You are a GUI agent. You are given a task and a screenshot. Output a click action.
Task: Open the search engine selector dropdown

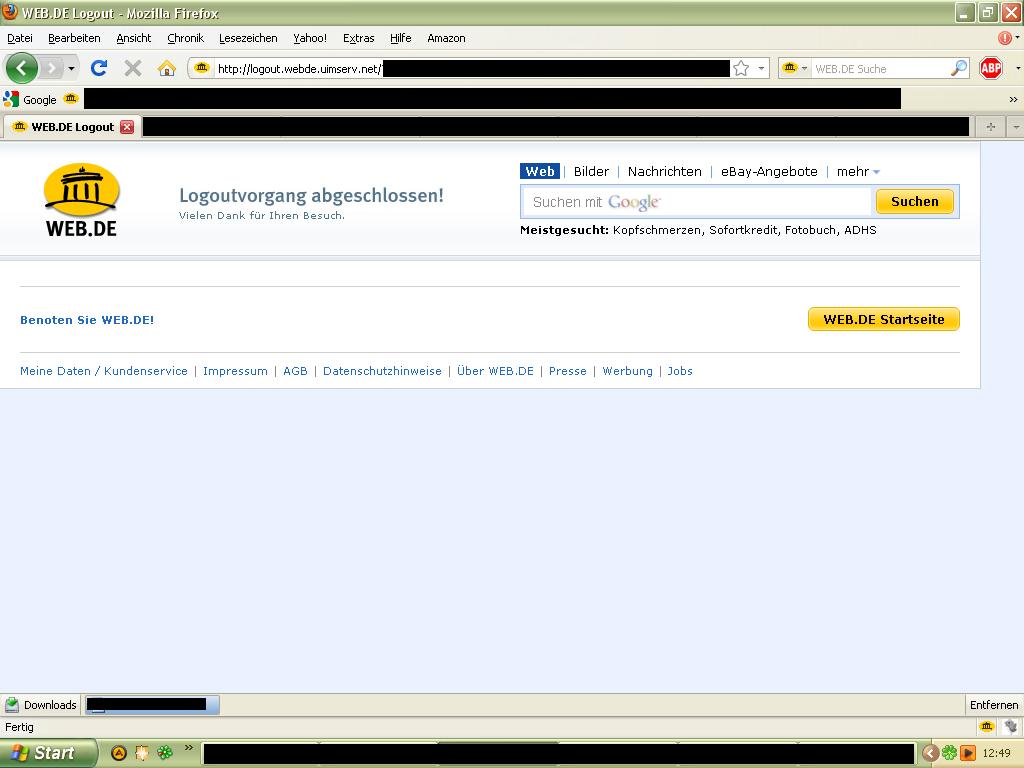795,68
